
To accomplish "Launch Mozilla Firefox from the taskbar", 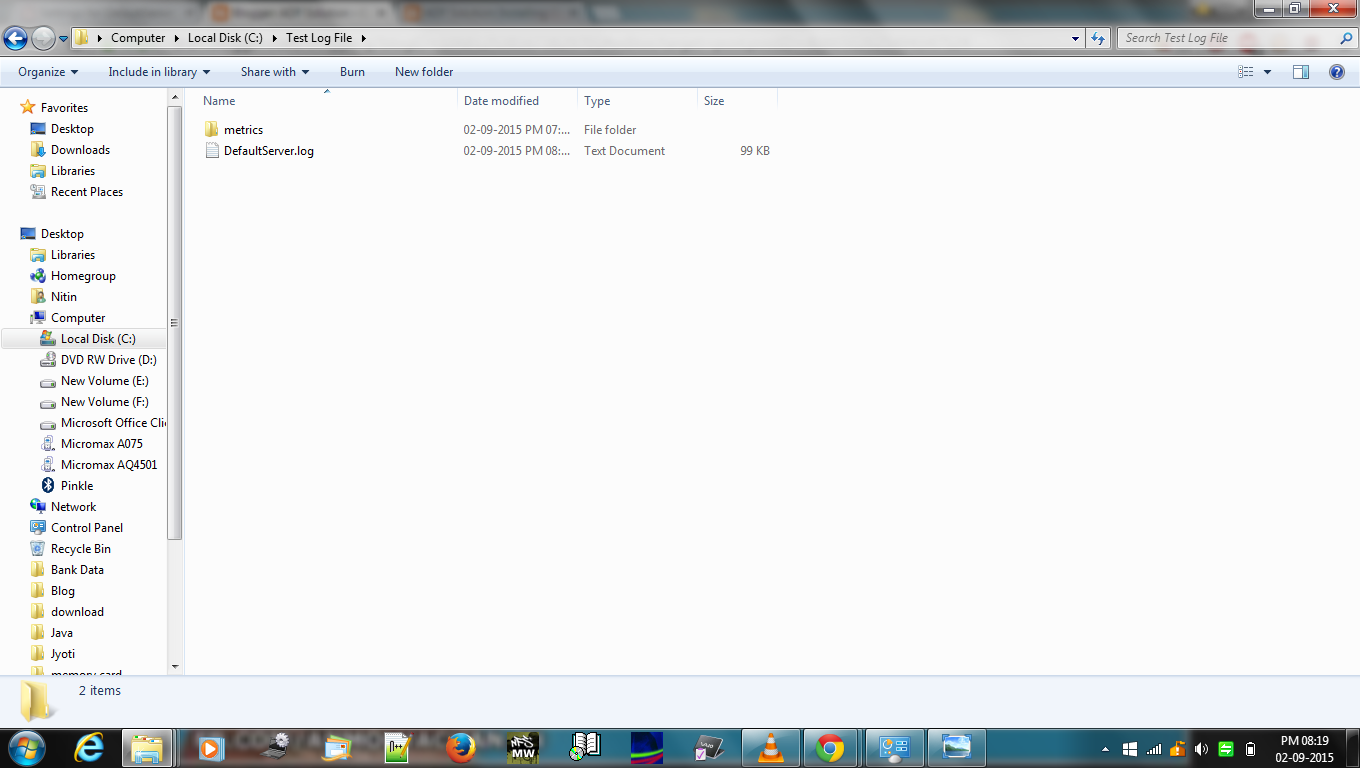I will [x=460, y=747].
